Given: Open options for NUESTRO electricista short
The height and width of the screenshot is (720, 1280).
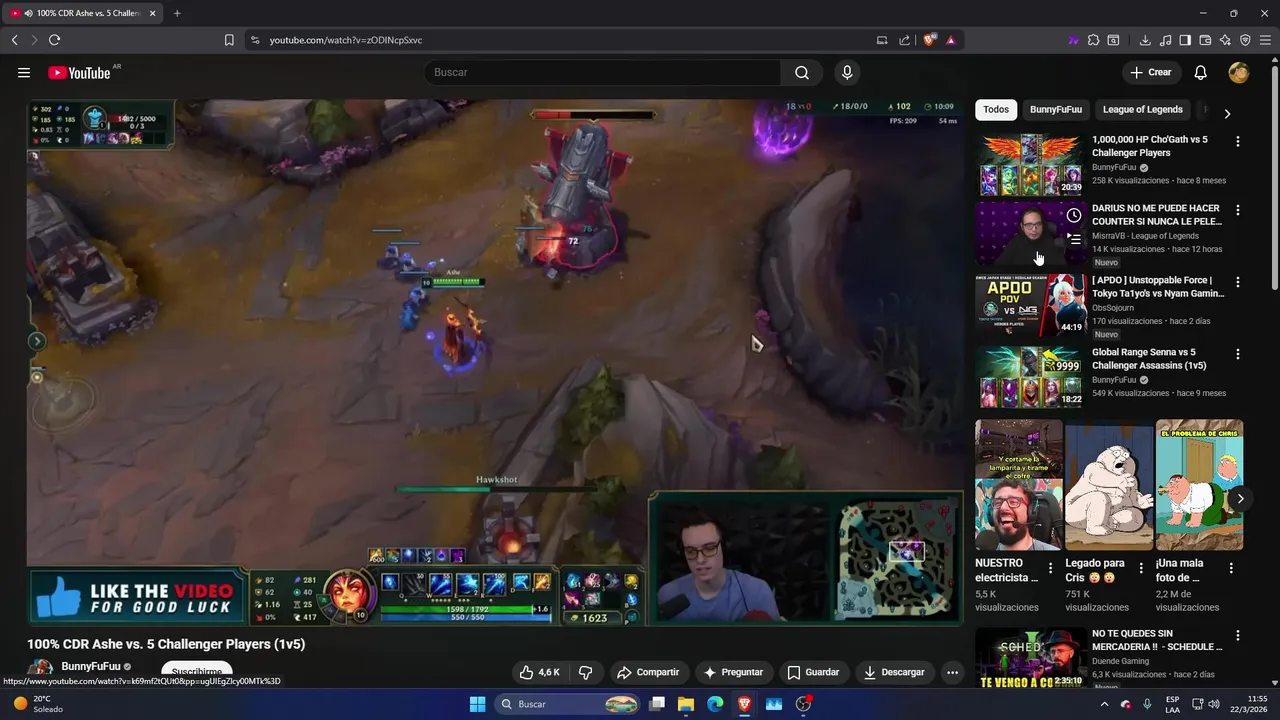Looking at the screenshot, I should (x=1051, y=568).
